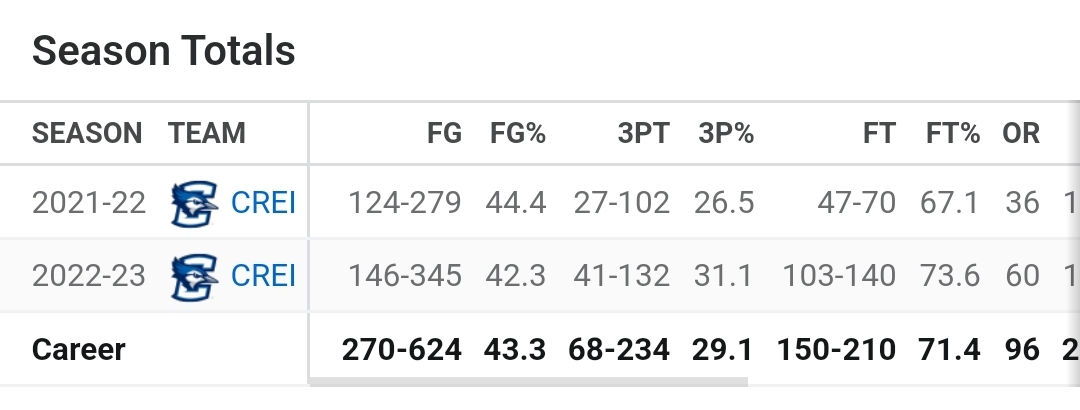Click Creighton logo in 2022-23 row

[x=194, y=277]
